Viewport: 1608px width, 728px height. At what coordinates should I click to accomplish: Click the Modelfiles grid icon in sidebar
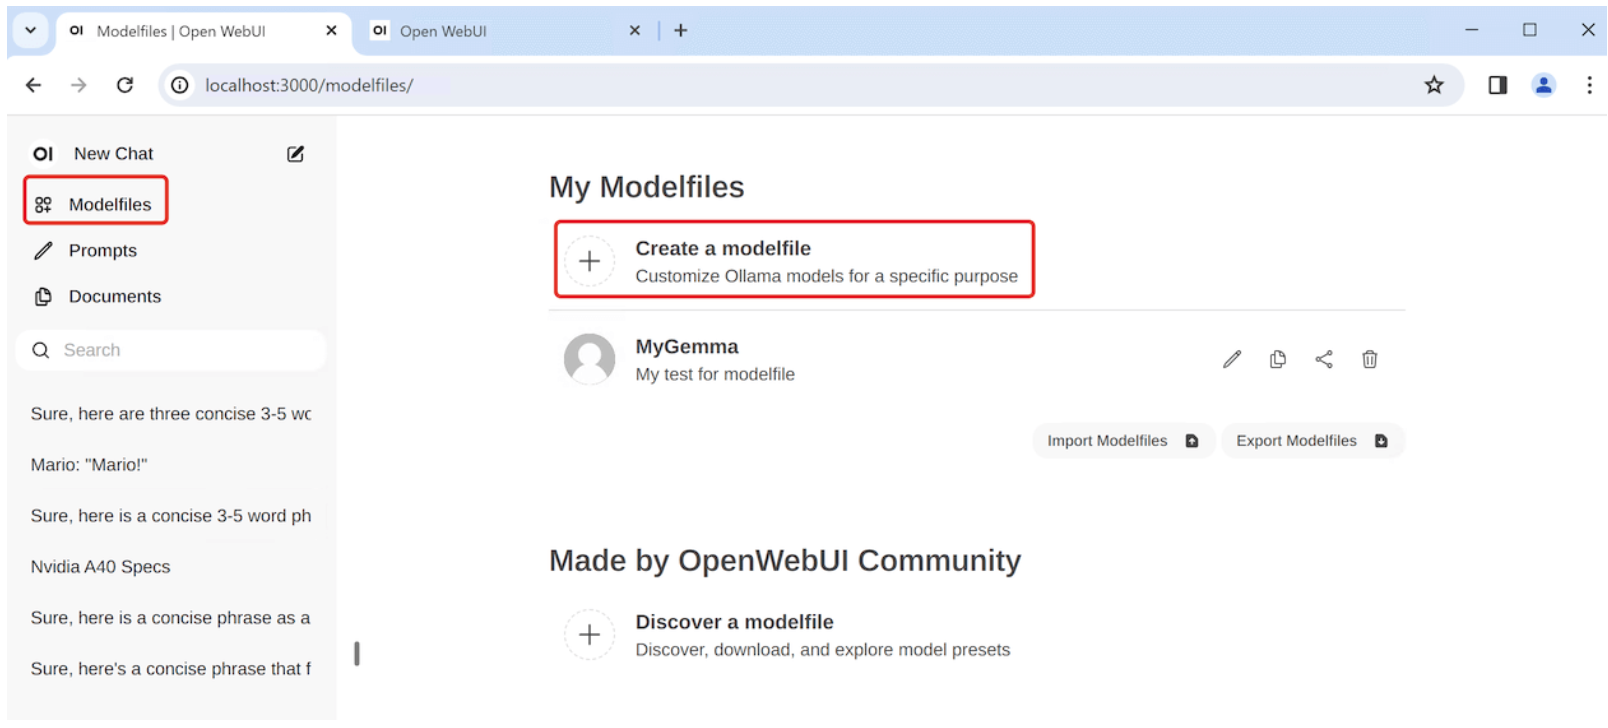tap(43, 205)
